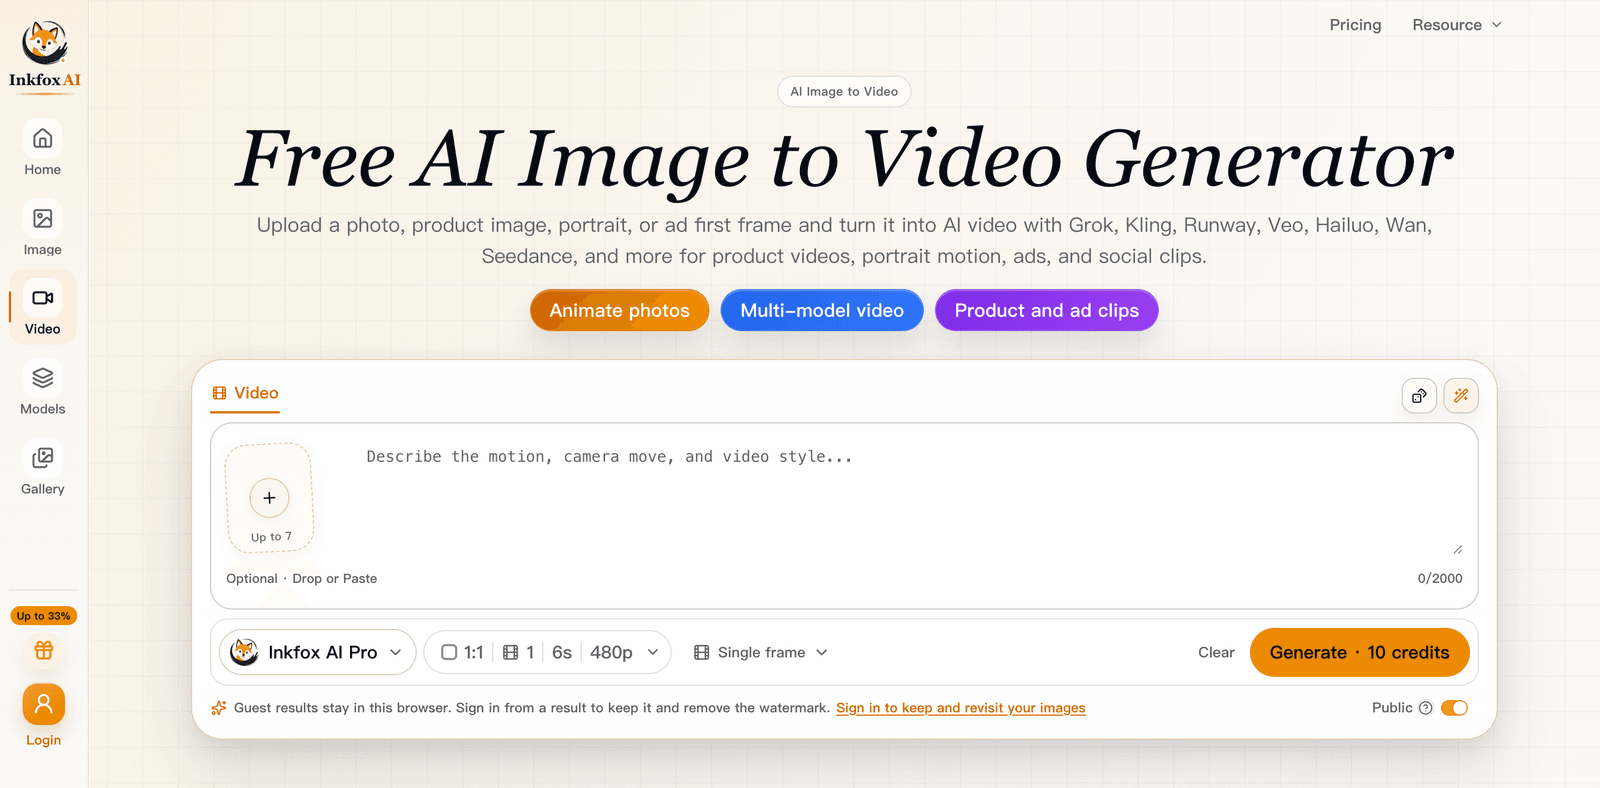
Task: Open the Inkfox AI Pro model dropdown
Action: (x=318, y=652)
